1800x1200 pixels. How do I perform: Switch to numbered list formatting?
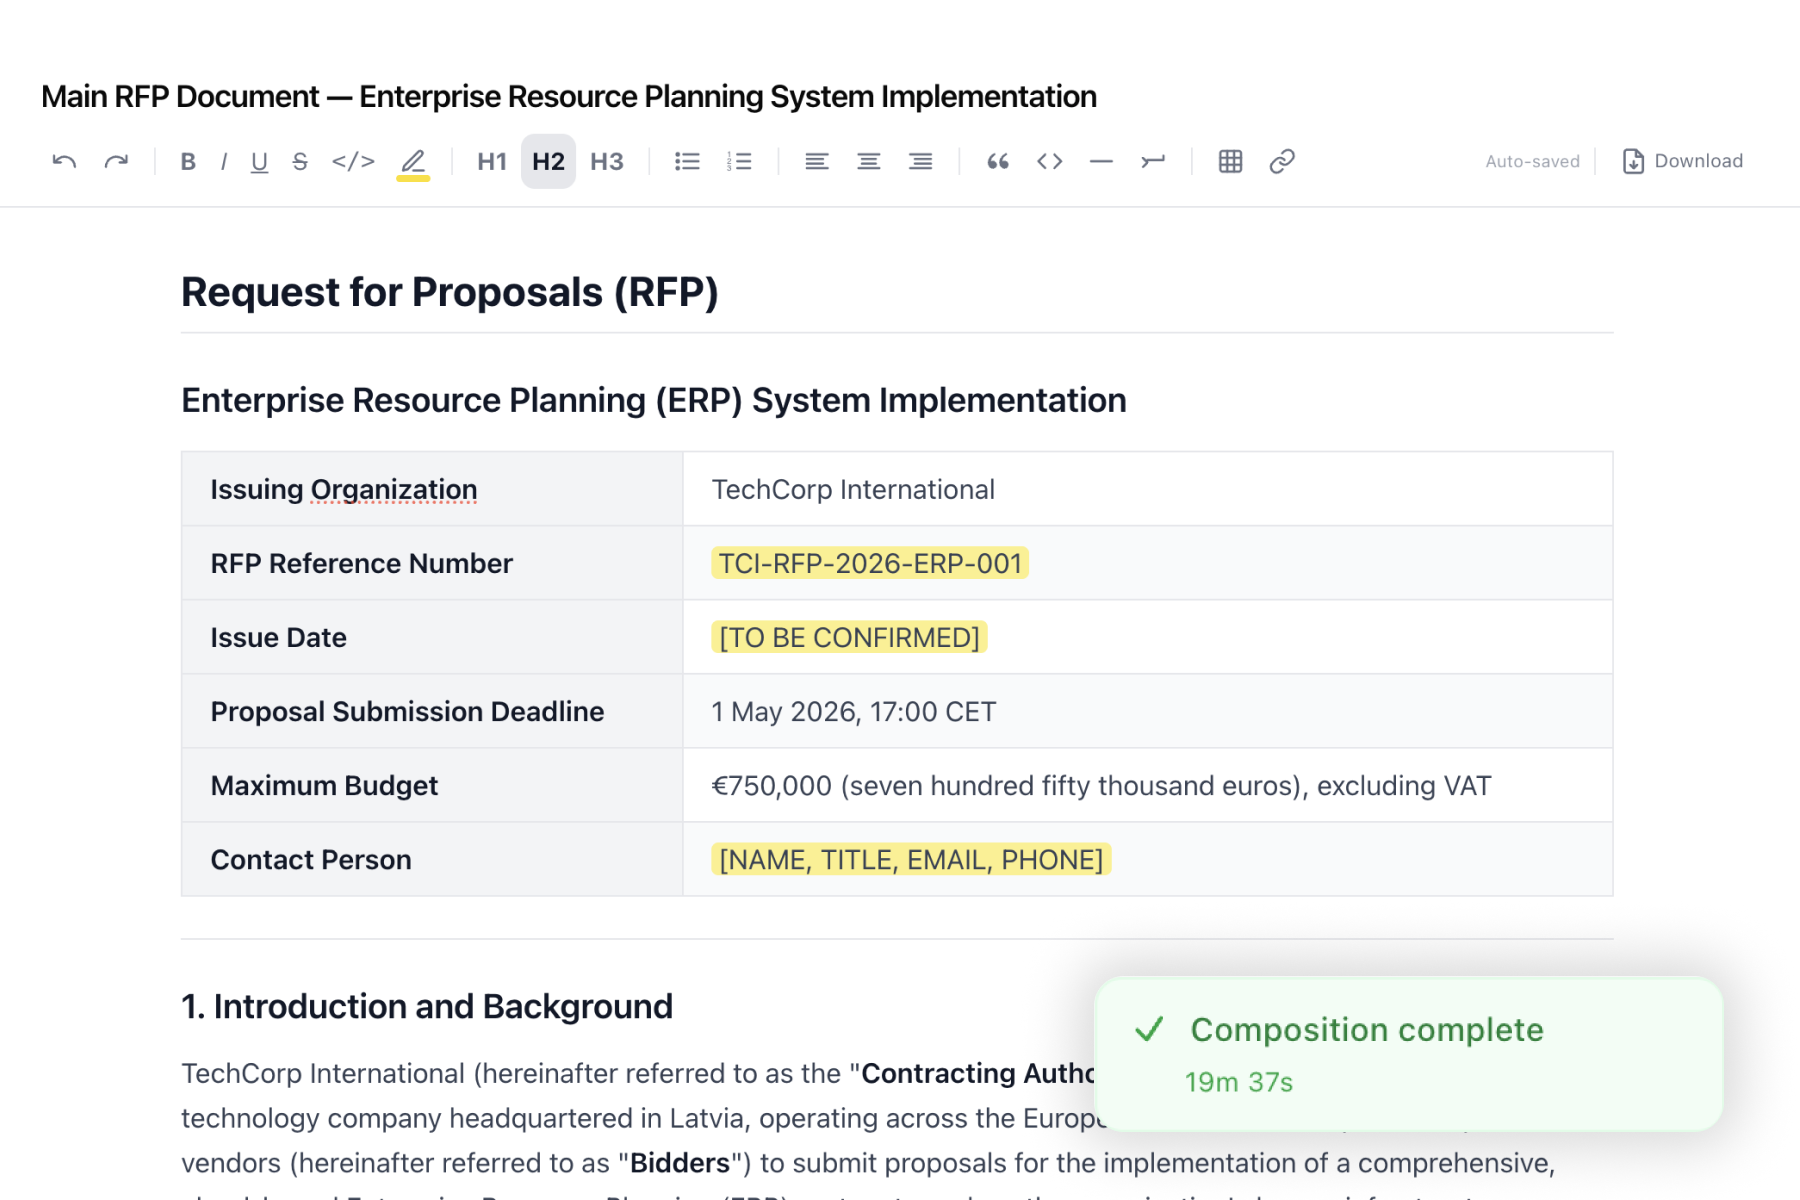(740, 160)
